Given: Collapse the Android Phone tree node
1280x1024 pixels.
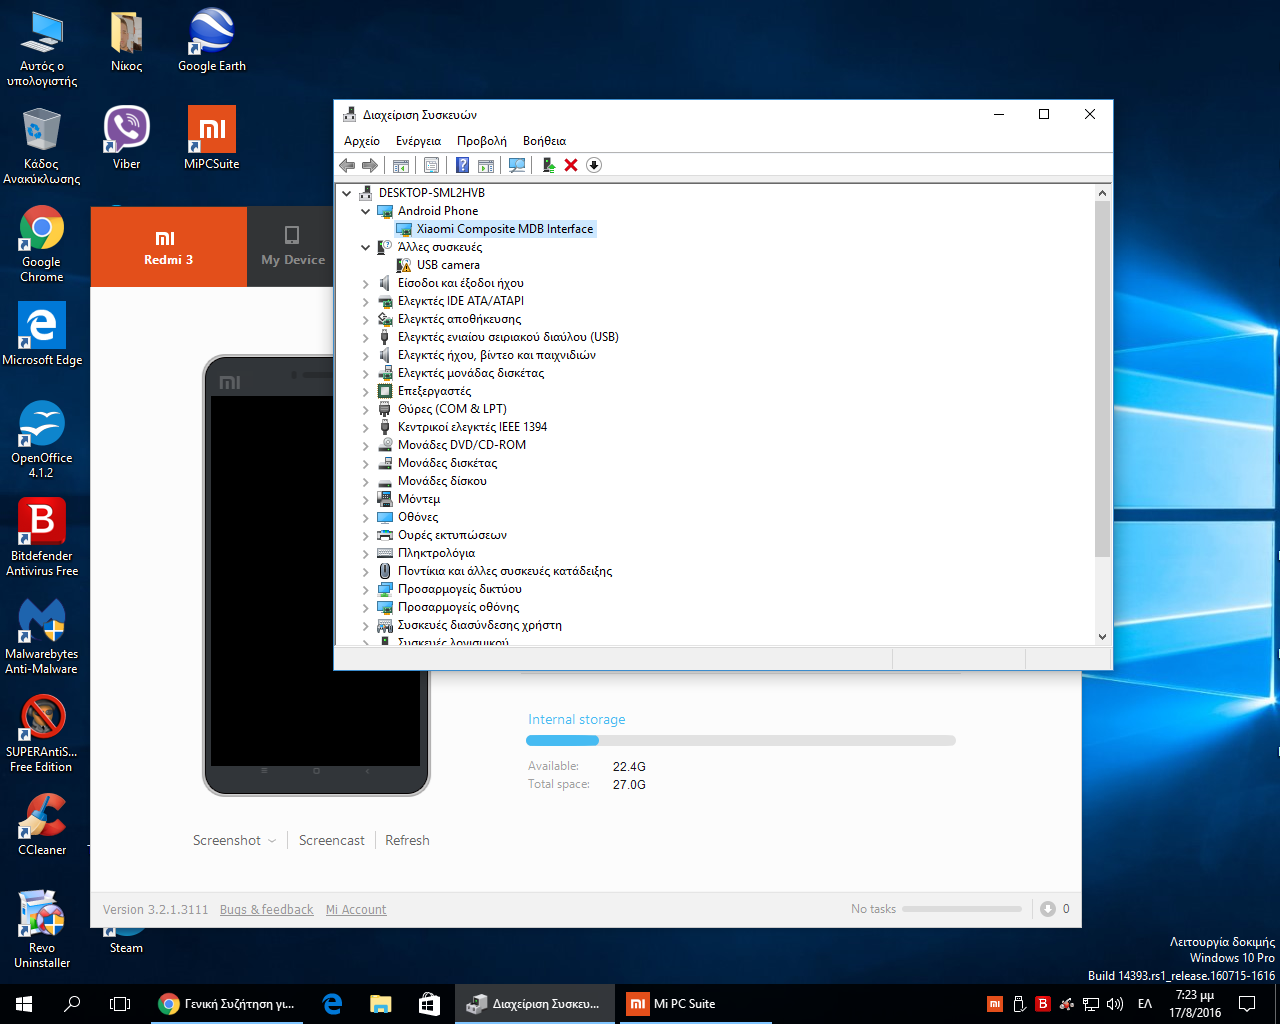Looking at the screenshot, I should (366, 211).
